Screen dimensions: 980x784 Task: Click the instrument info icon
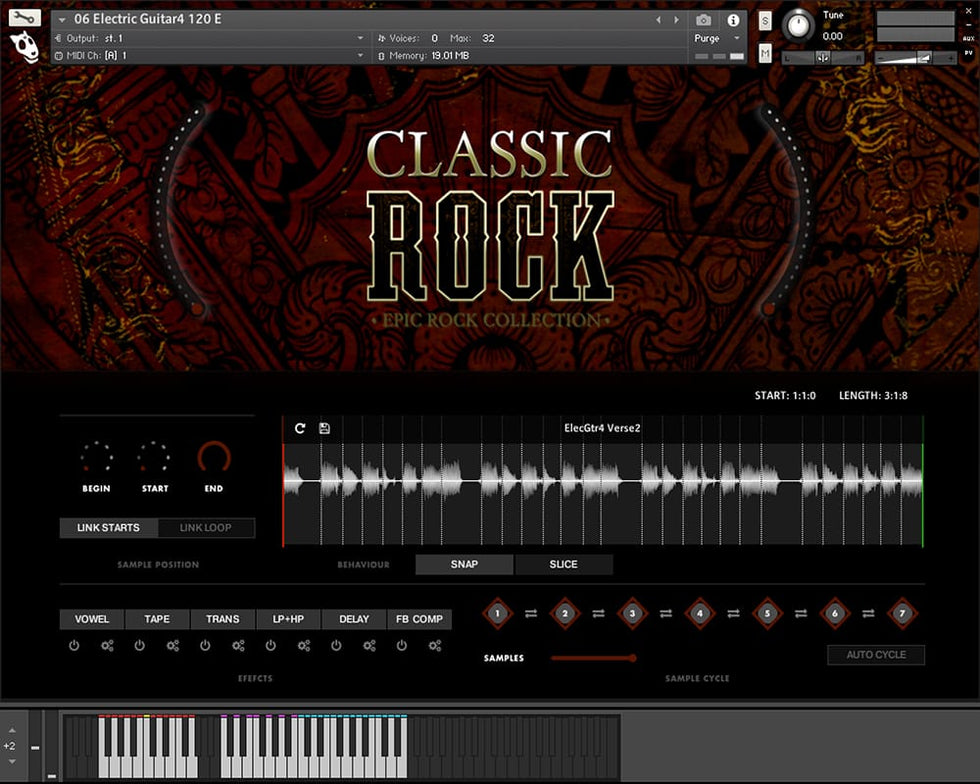click(x=733, y=20)
